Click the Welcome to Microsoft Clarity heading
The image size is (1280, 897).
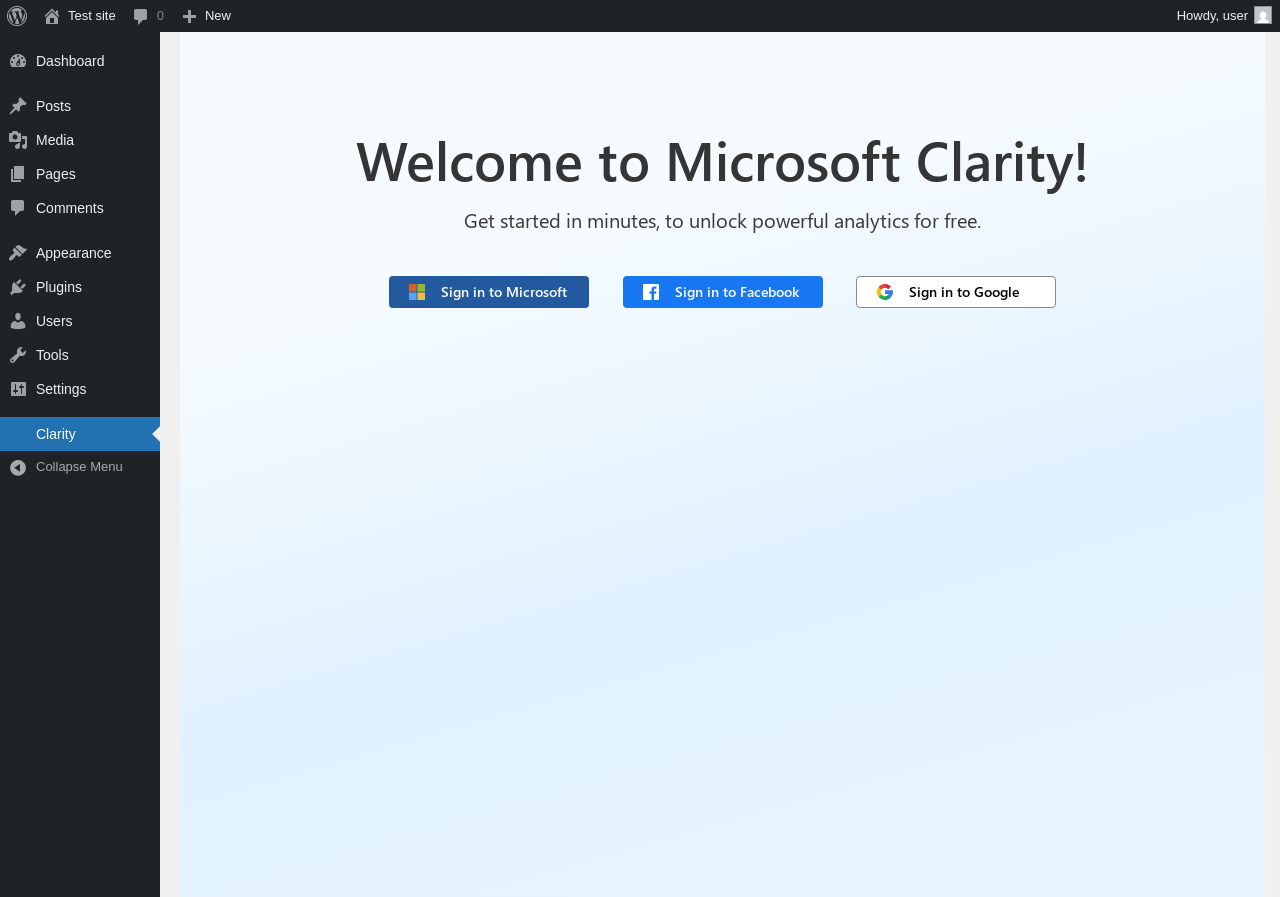click(722, 162)
